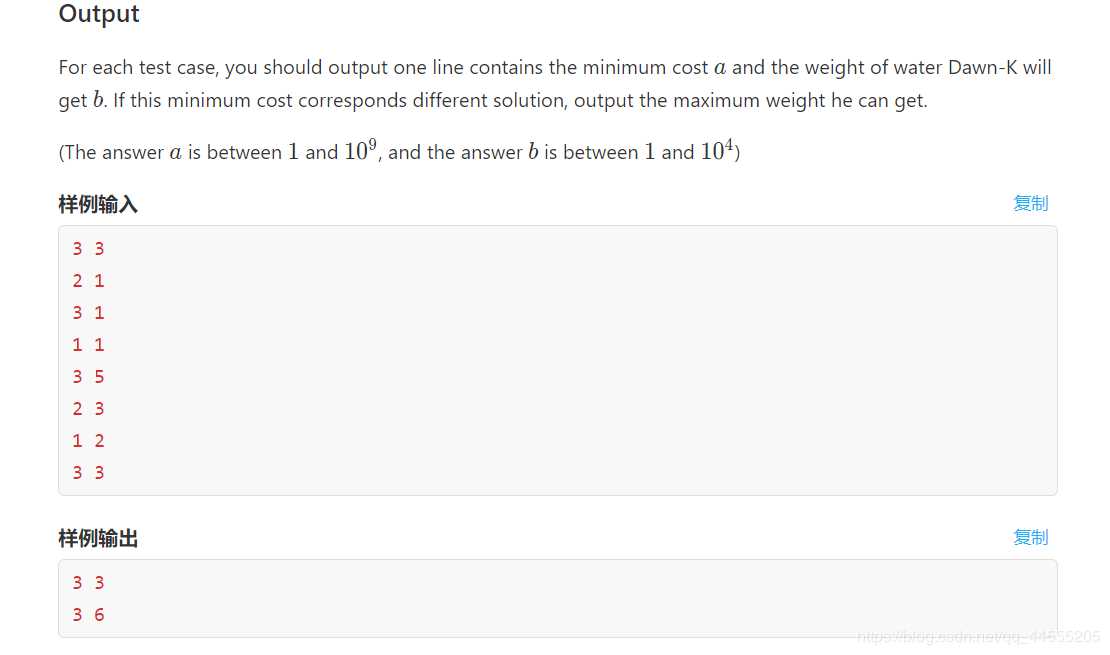
Task: Copy the sample input with 复制 link
Action: pos(1030,203)
